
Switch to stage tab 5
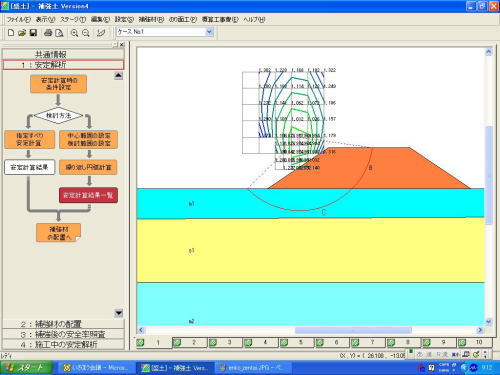296,342
